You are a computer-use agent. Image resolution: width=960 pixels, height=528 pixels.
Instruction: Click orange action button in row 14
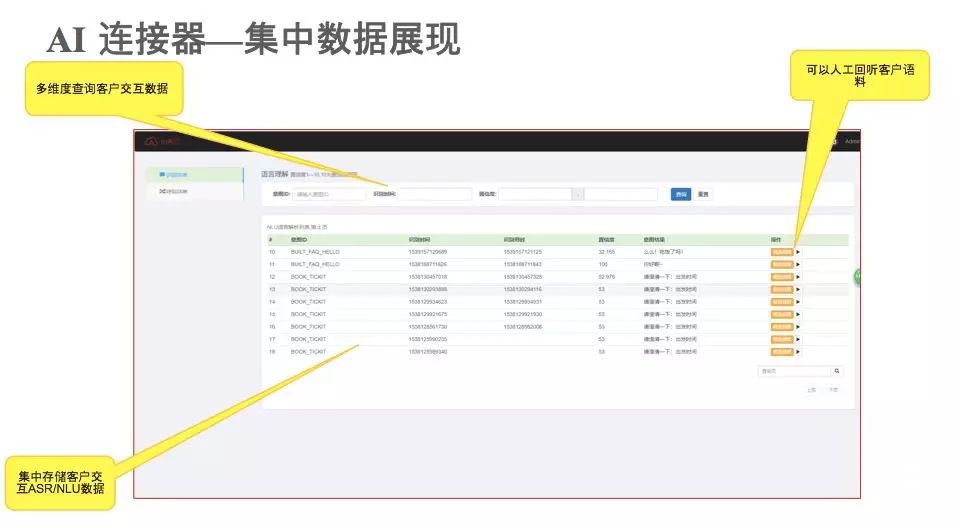tap(781, 301)
